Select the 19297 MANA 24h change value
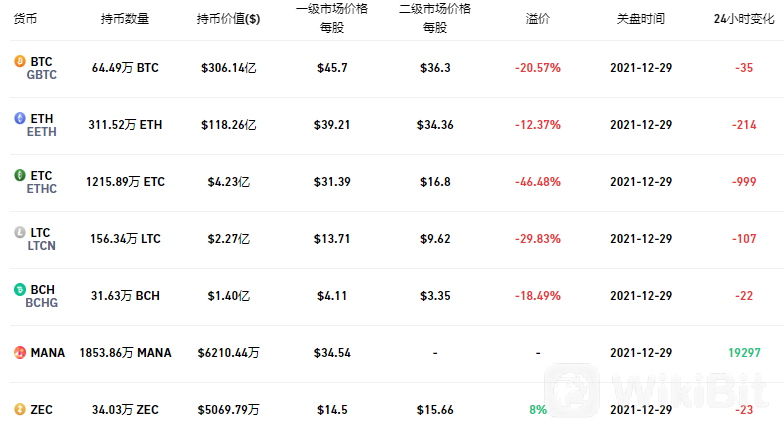 pos(744,352)
